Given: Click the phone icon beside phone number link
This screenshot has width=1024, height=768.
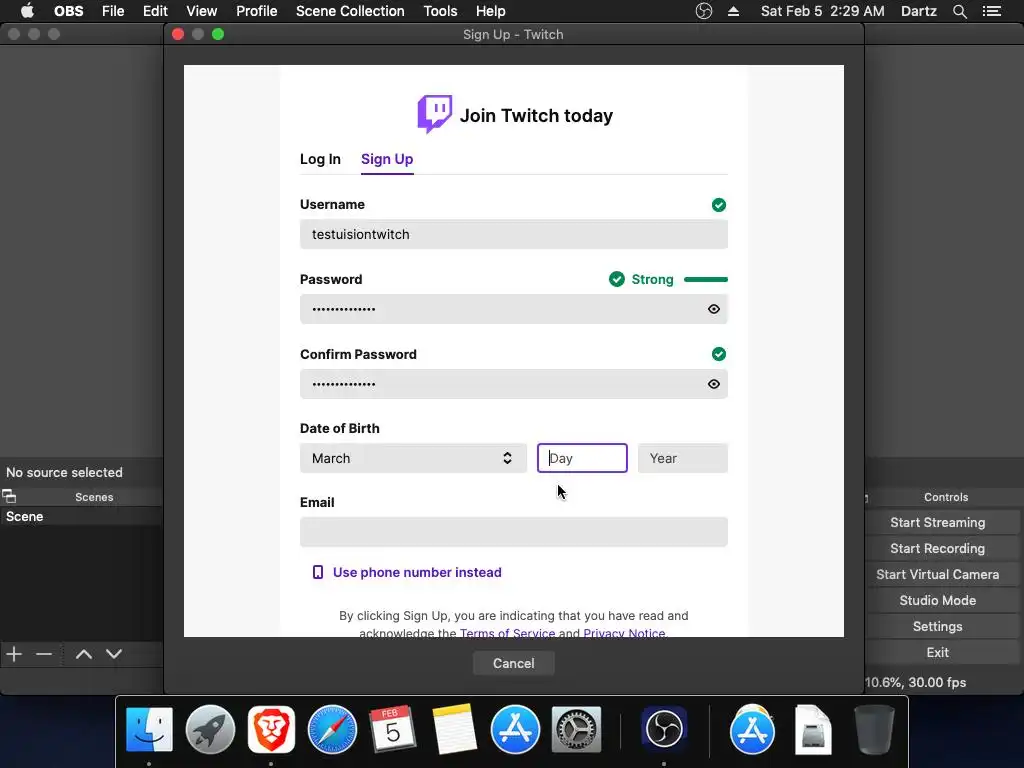Looking at the screenshot, I should pos(317,573).
